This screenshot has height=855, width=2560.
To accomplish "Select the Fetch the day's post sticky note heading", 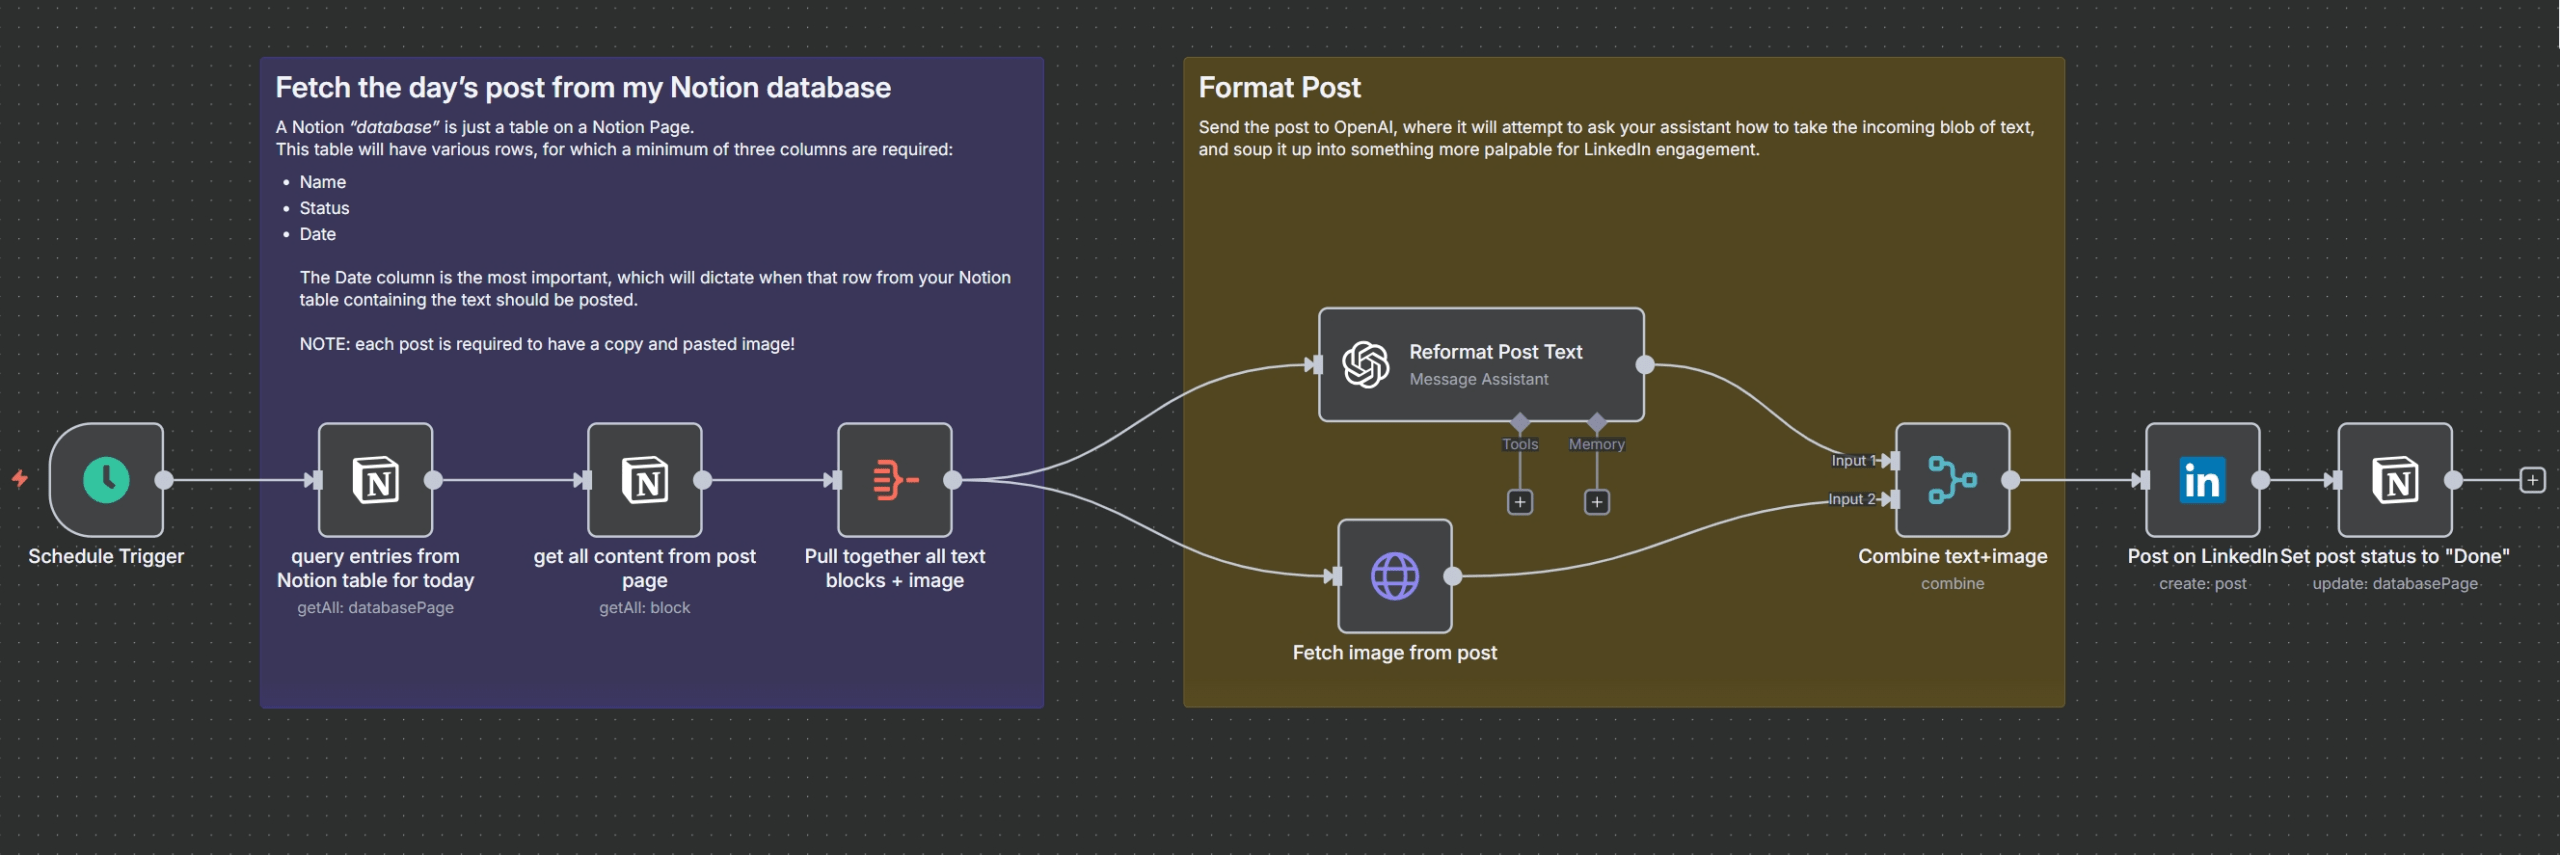I will pos(582,88).
